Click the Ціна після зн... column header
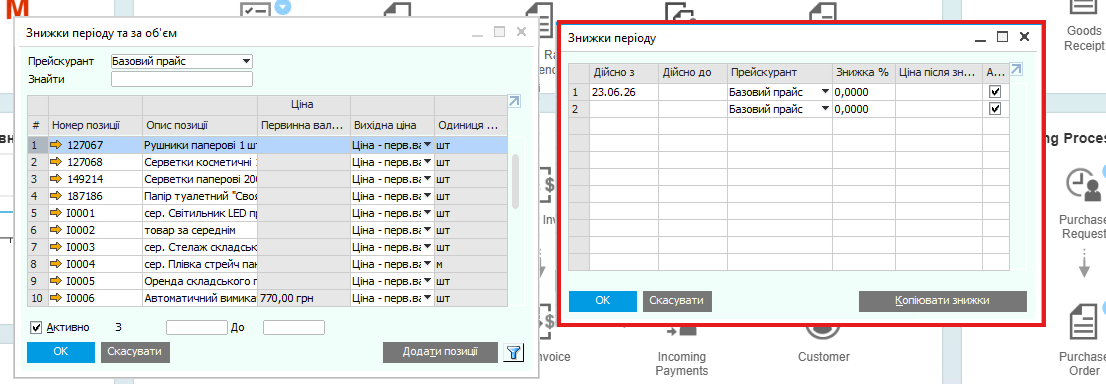This screenshot has height=385, width=1106. pos(939,73)
